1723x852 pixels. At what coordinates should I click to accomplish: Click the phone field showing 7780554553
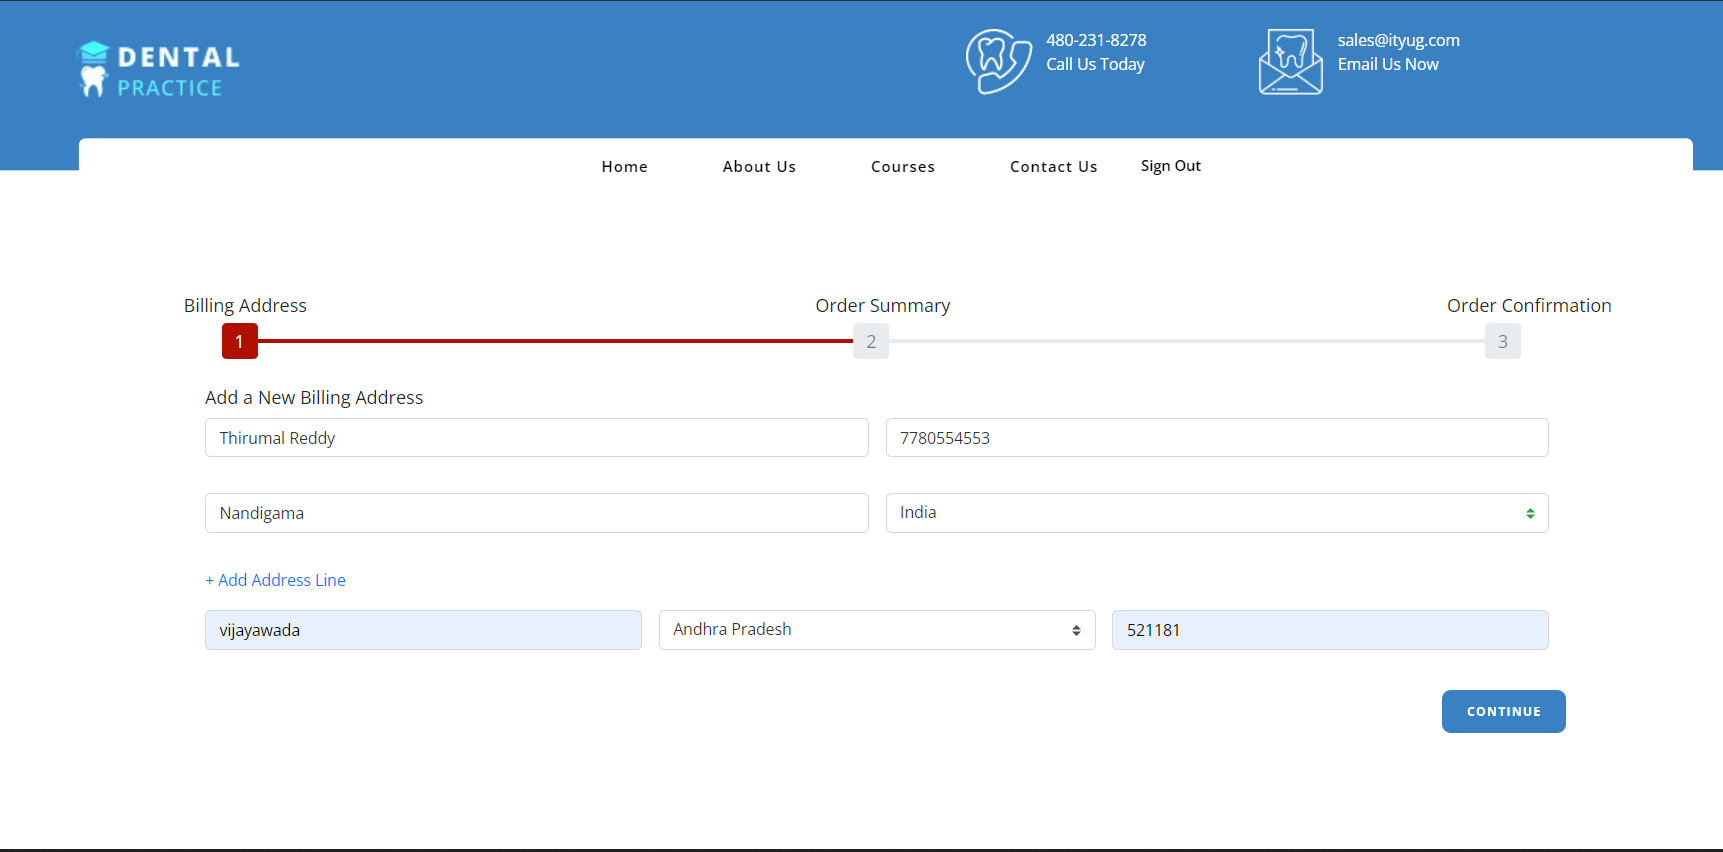1216,438
